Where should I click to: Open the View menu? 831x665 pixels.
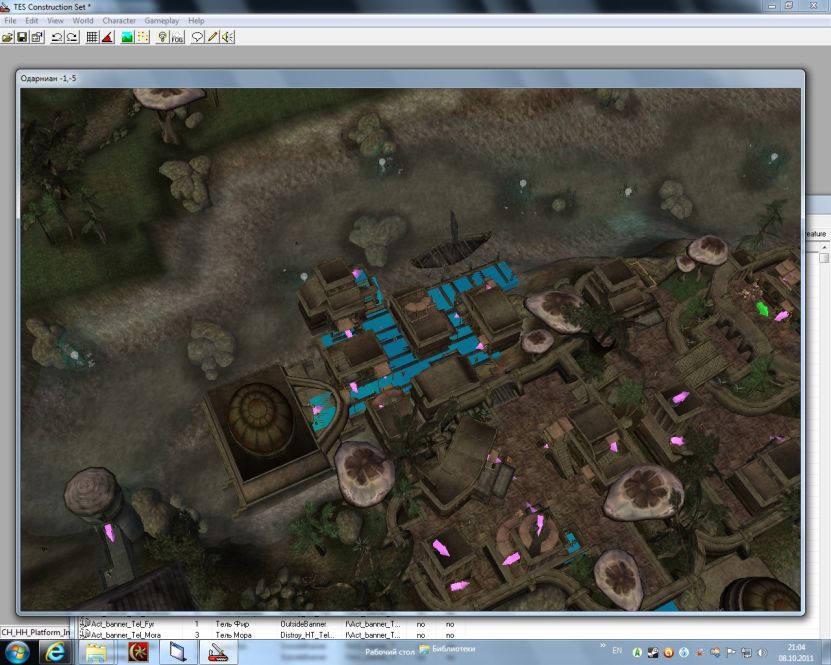56,21
